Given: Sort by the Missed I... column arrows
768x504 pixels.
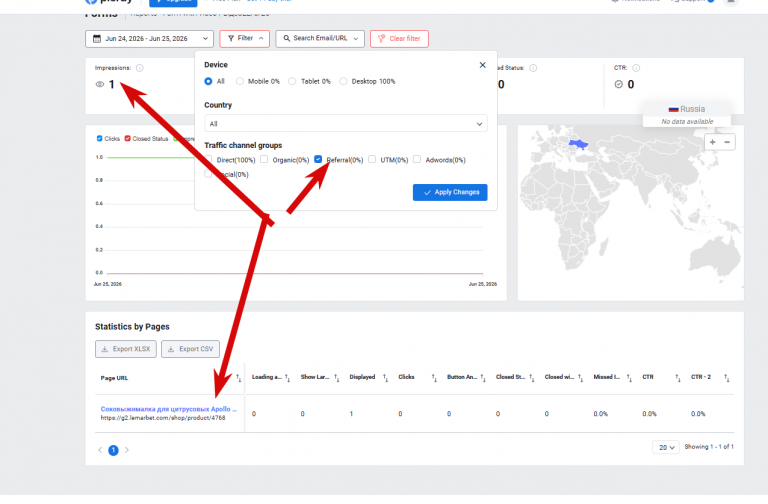Looking at the screenshot, I should point(629,378).
